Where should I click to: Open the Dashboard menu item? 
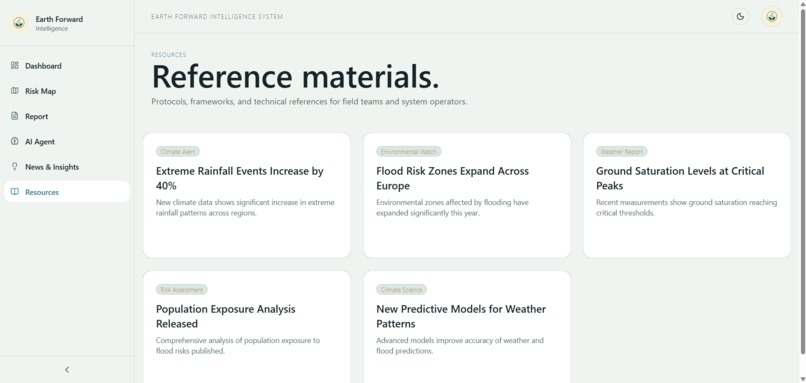point(67,66)
